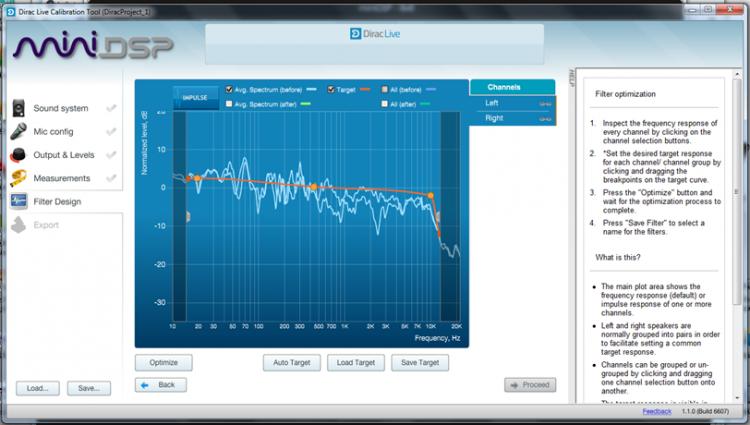Go to Mic config step

click(x=53, y=131)
